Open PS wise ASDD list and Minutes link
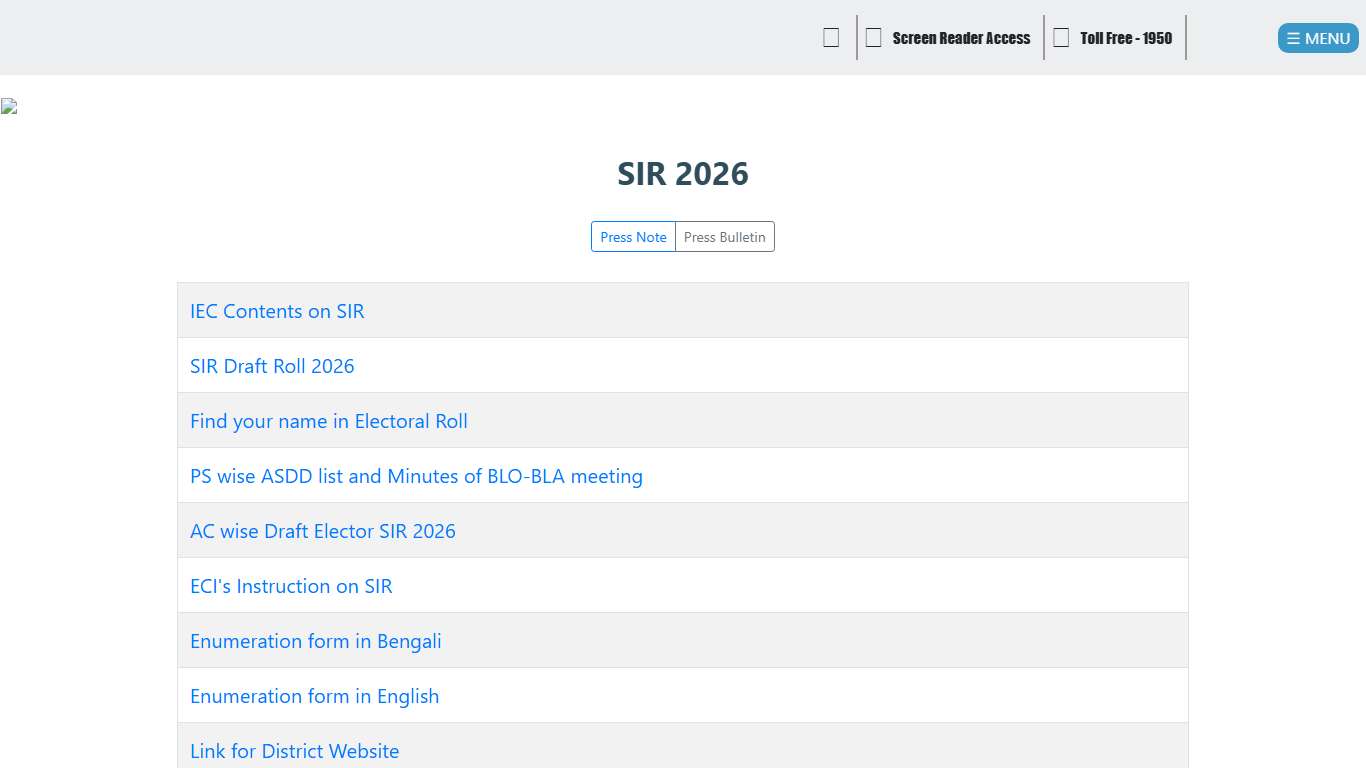 416,476
